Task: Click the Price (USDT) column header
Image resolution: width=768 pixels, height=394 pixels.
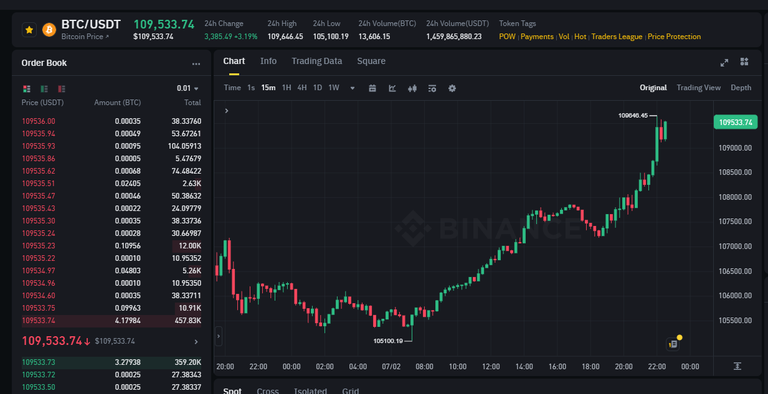Action: click(x=43, y=103)
